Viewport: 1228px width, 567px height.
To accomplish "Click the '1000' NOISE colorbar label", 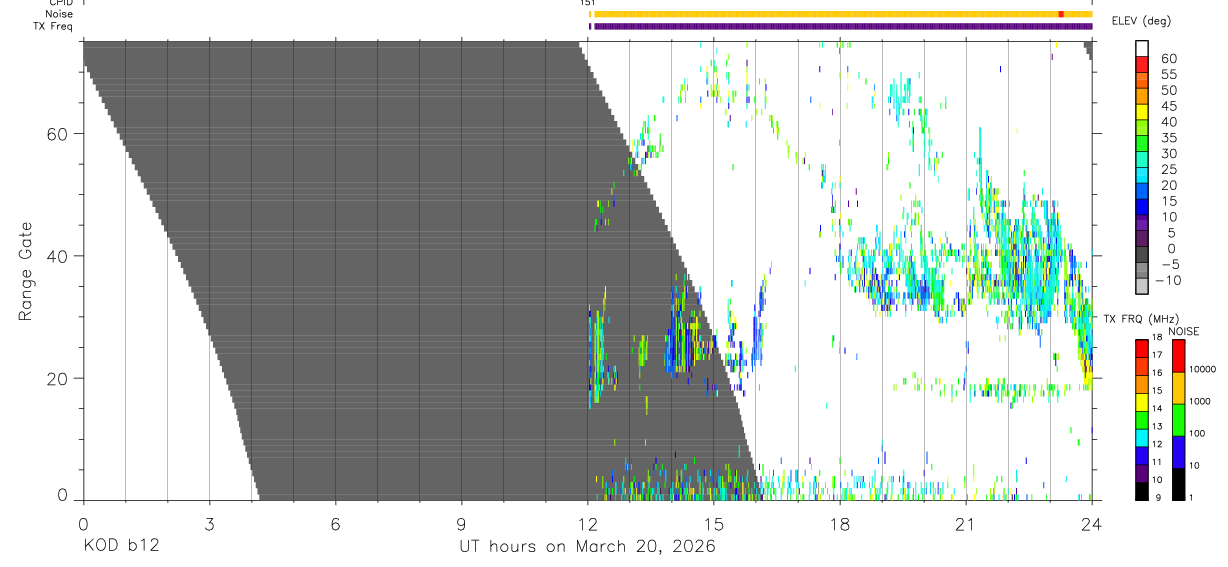I will (x=1198, y=402).
